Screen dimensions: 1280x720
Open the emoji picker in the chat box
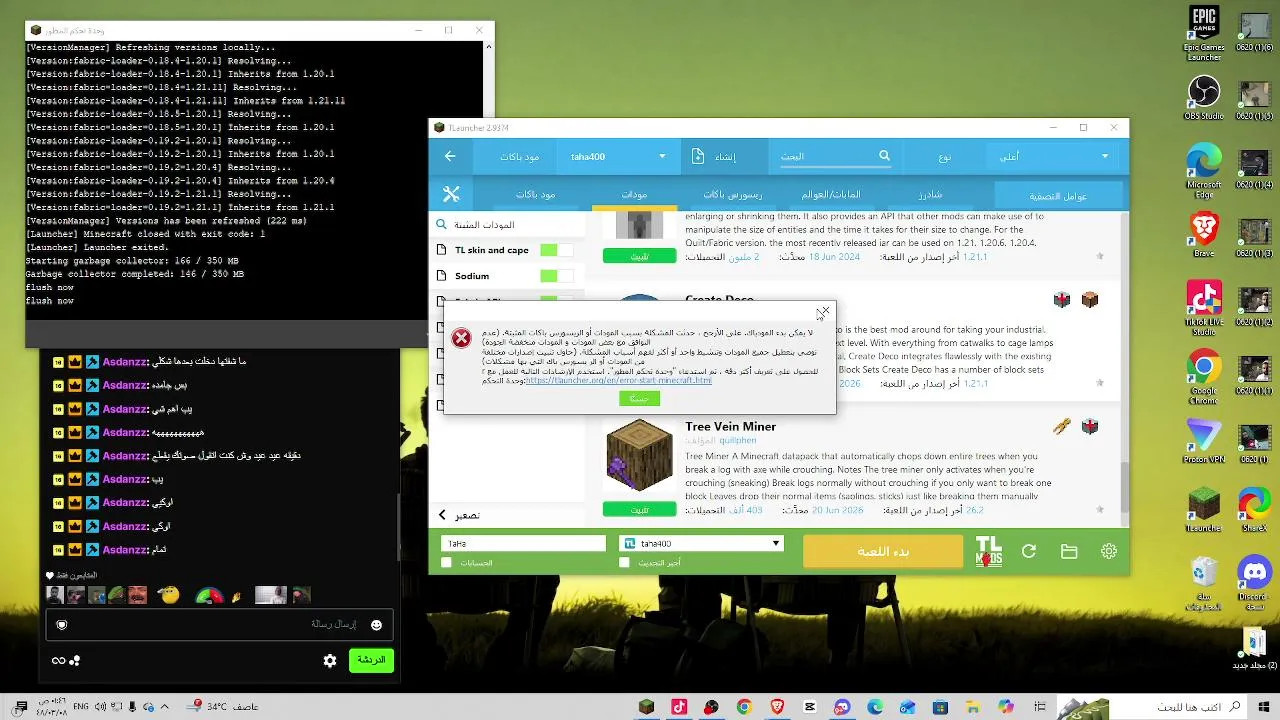376,625
